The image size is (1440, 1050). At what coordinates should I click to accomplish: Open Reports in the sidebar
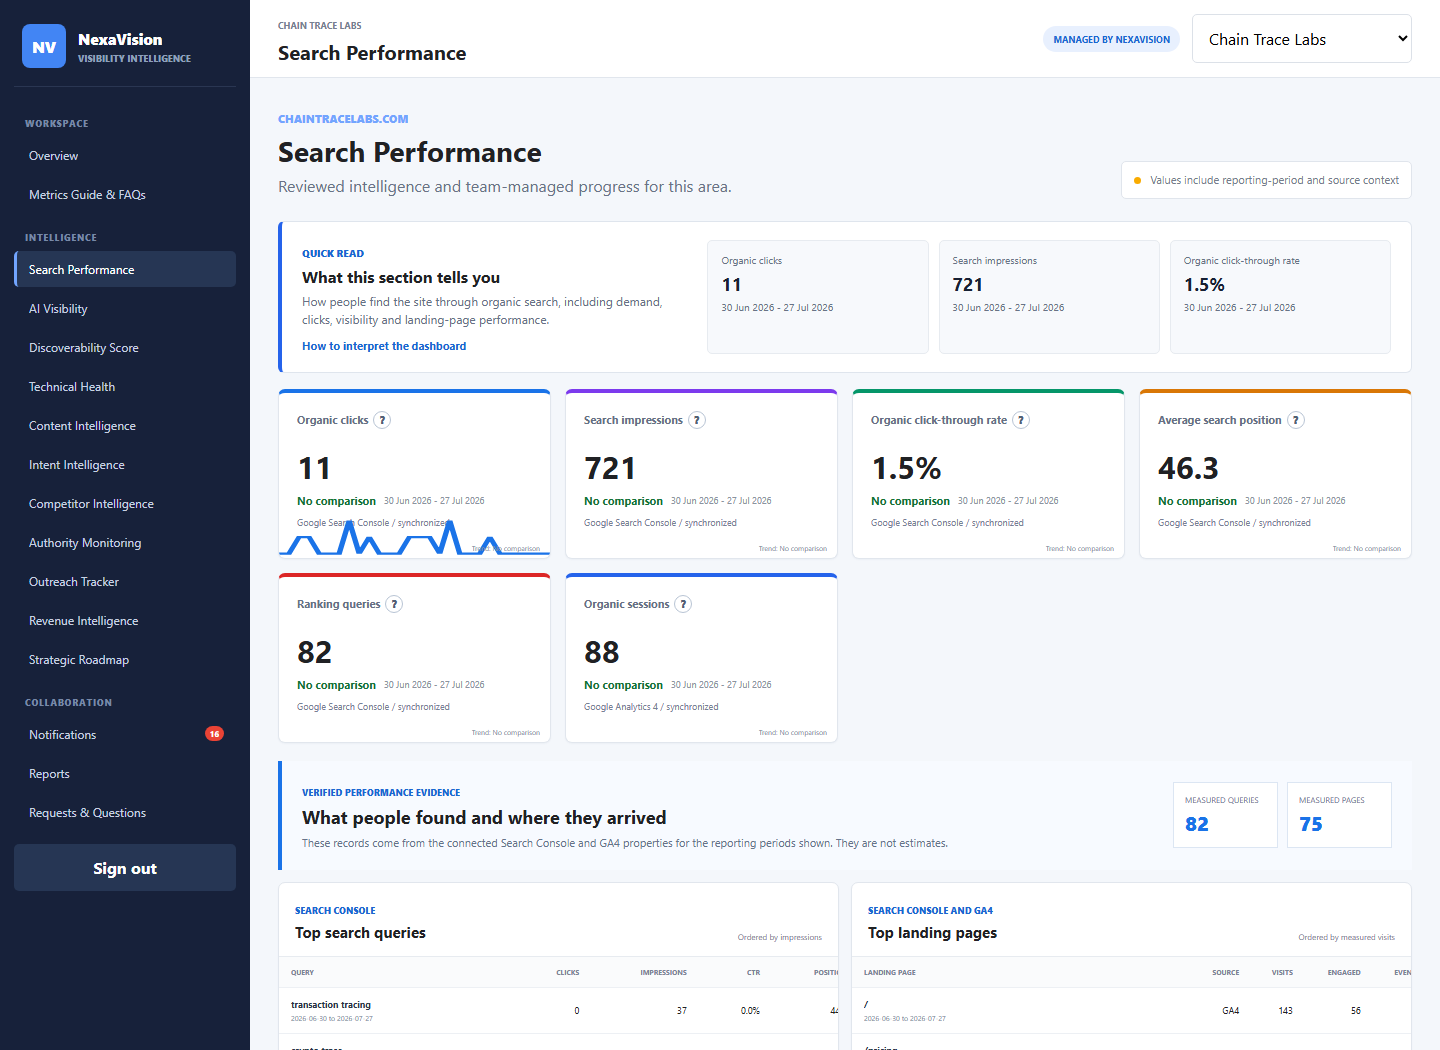point(125,774)
